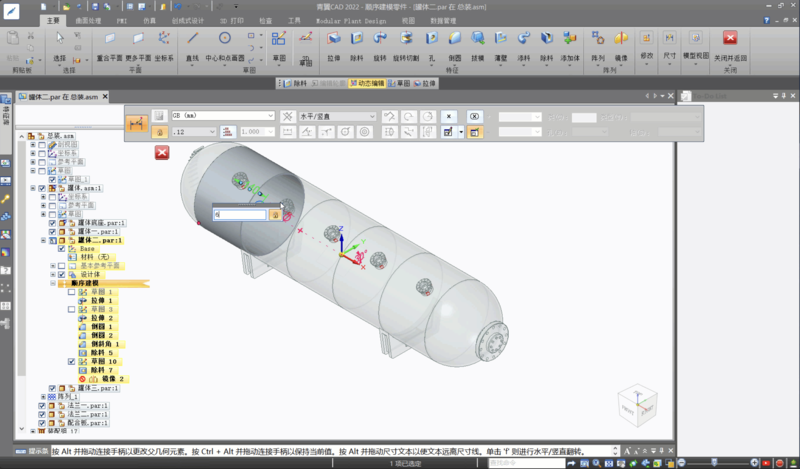Screen dimensions: 800x469
Task: Click the dimension value input field in viewport
Action: coord(242,214)
